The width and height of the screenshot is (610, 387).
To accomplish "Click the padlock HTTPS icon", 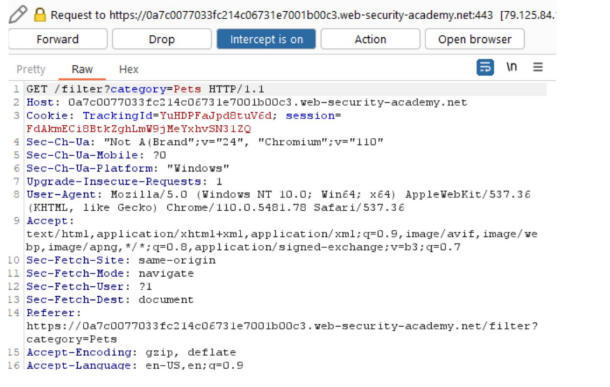I will (40, 15).
